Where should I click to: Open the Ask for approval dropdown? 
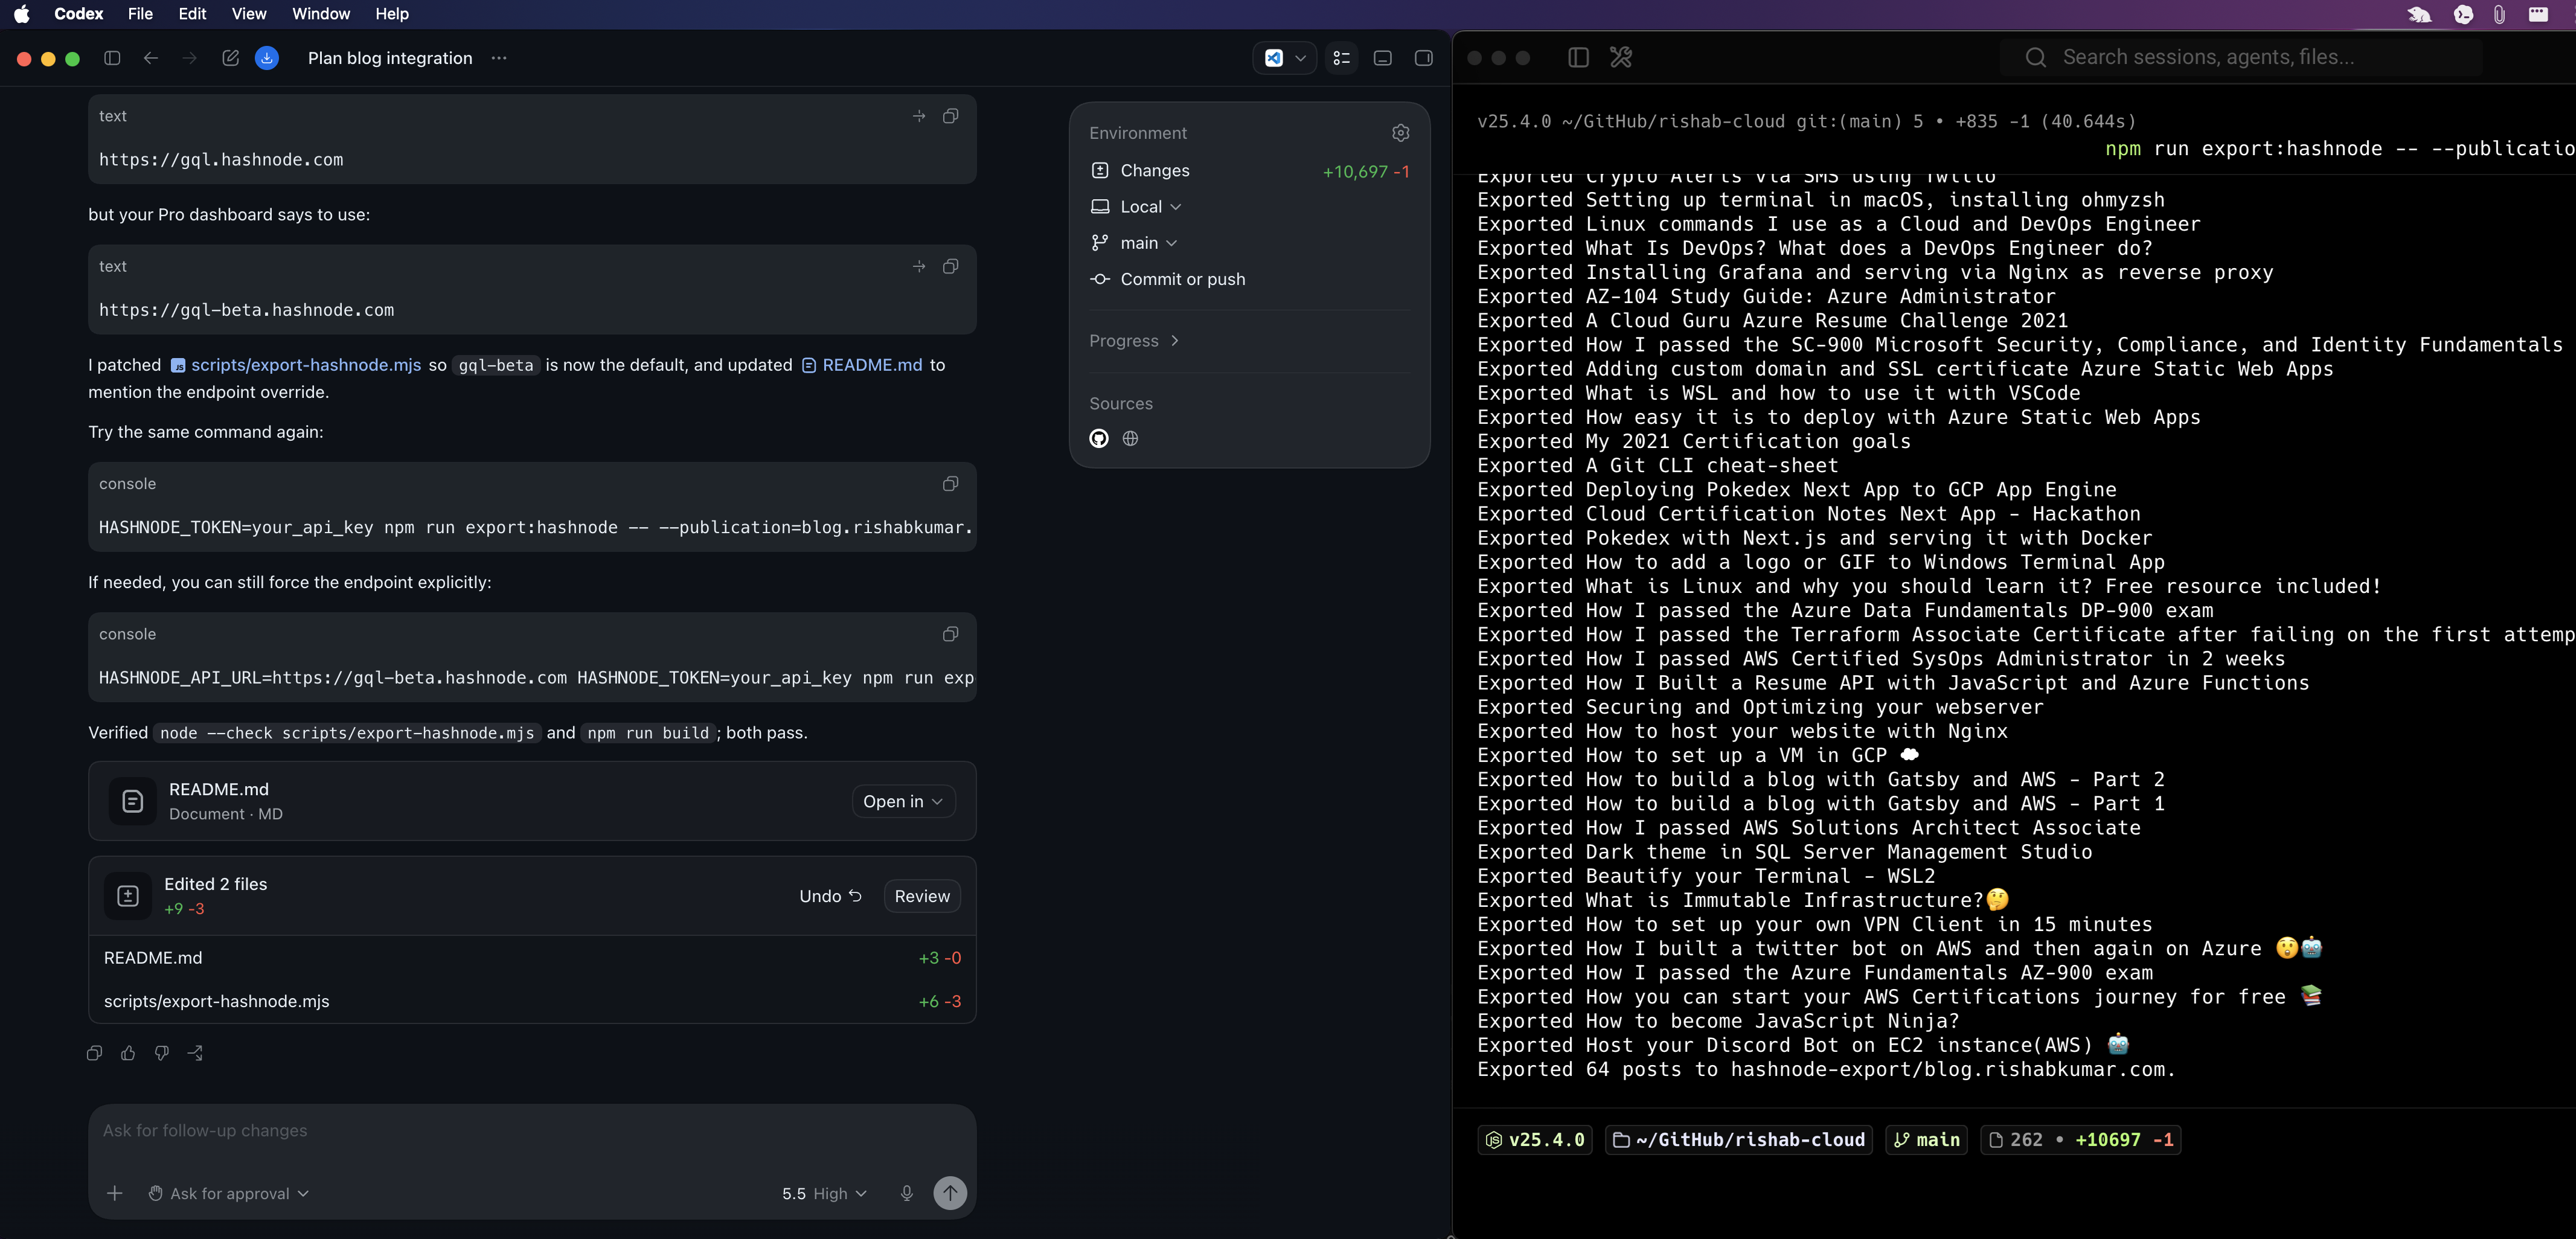pos(229,1193)
